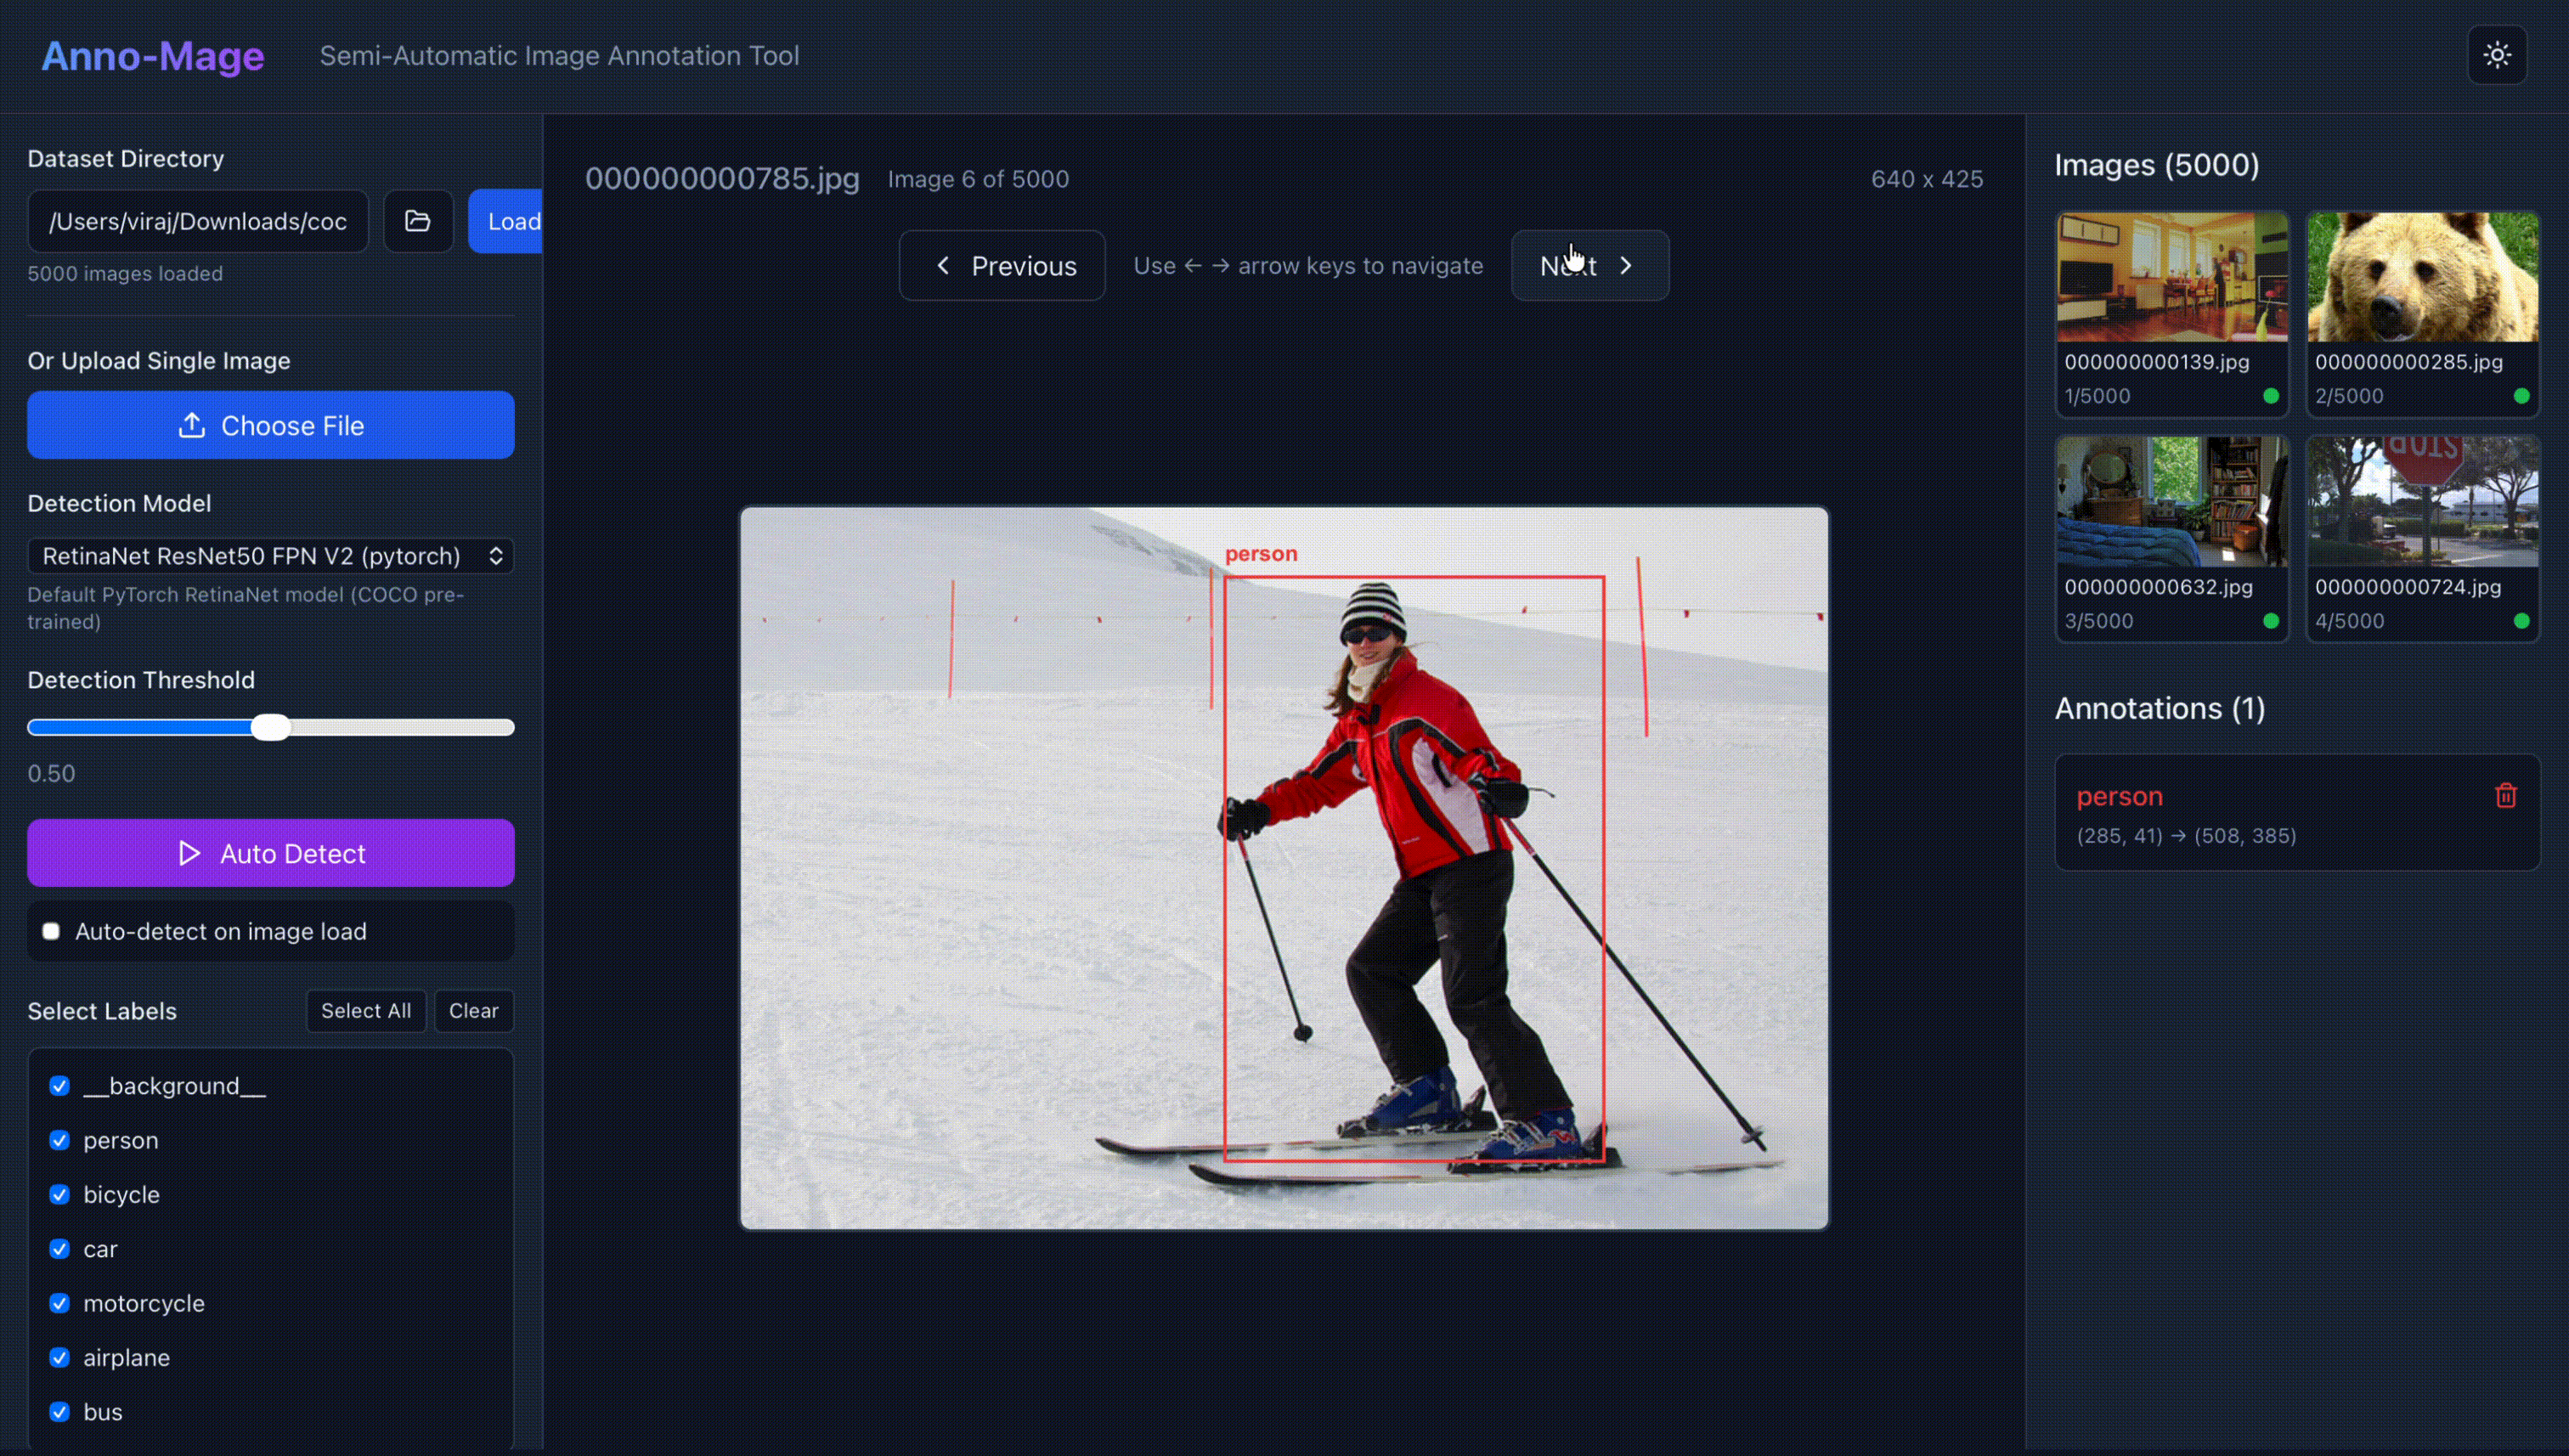Delete the person annotation with trash icon
The image size is (2569, 1456).
[2505, 796]
